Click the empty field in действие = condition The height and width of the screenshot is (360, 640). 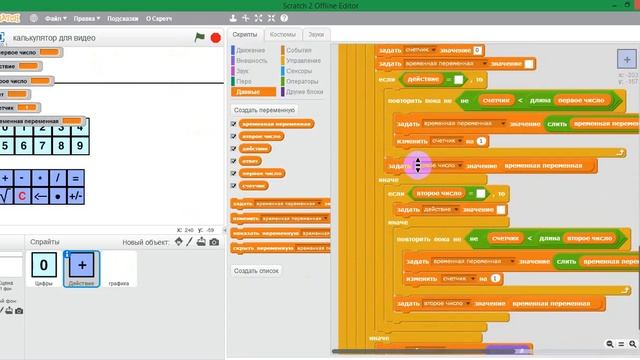point(458,80)
